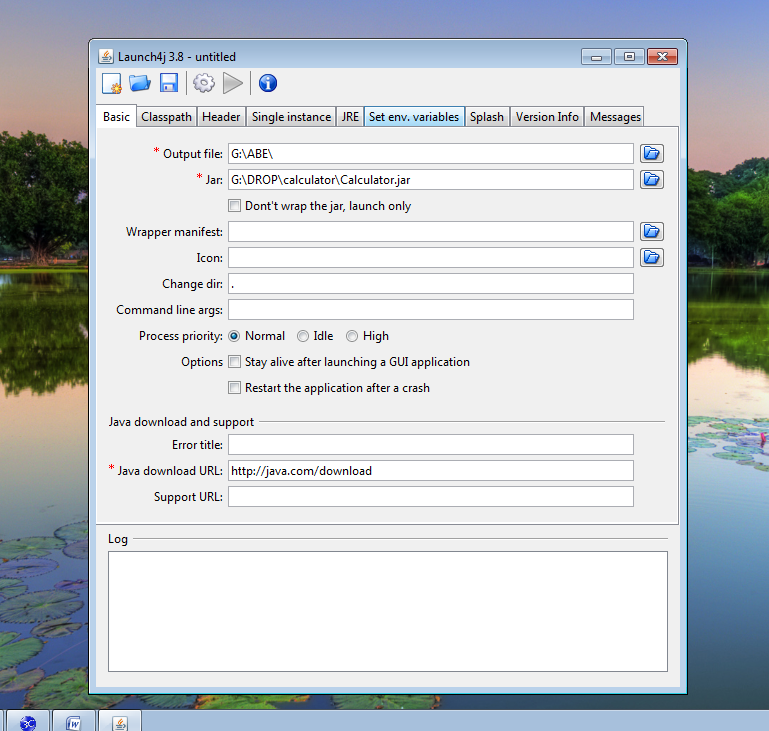Open configuration via the toolbar folder icon
The height and width of the screenshot is (731, 769).
pos(140,83)
